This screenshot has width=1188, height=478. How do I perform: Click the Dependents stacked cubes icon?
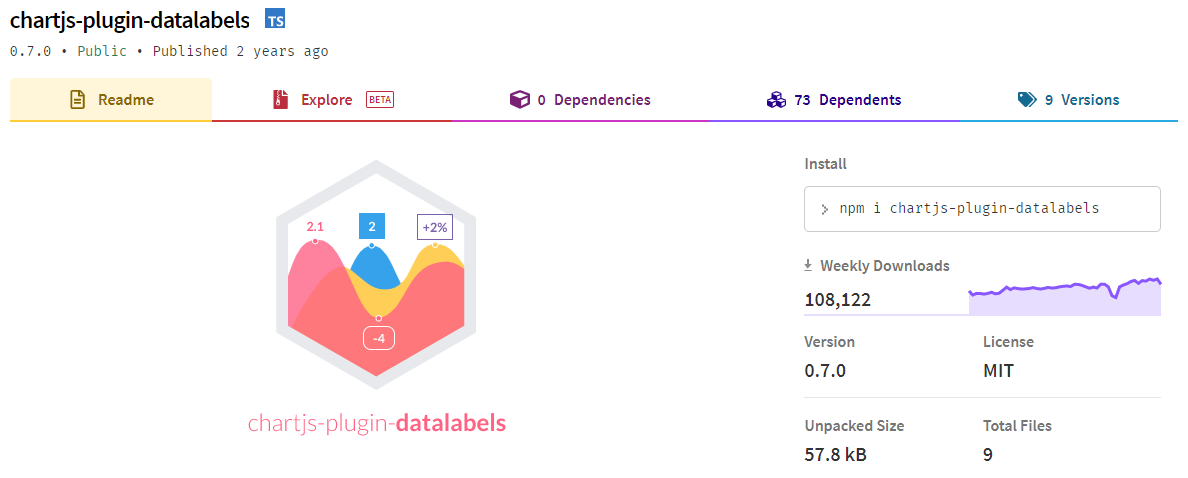[x=777, y=99]
